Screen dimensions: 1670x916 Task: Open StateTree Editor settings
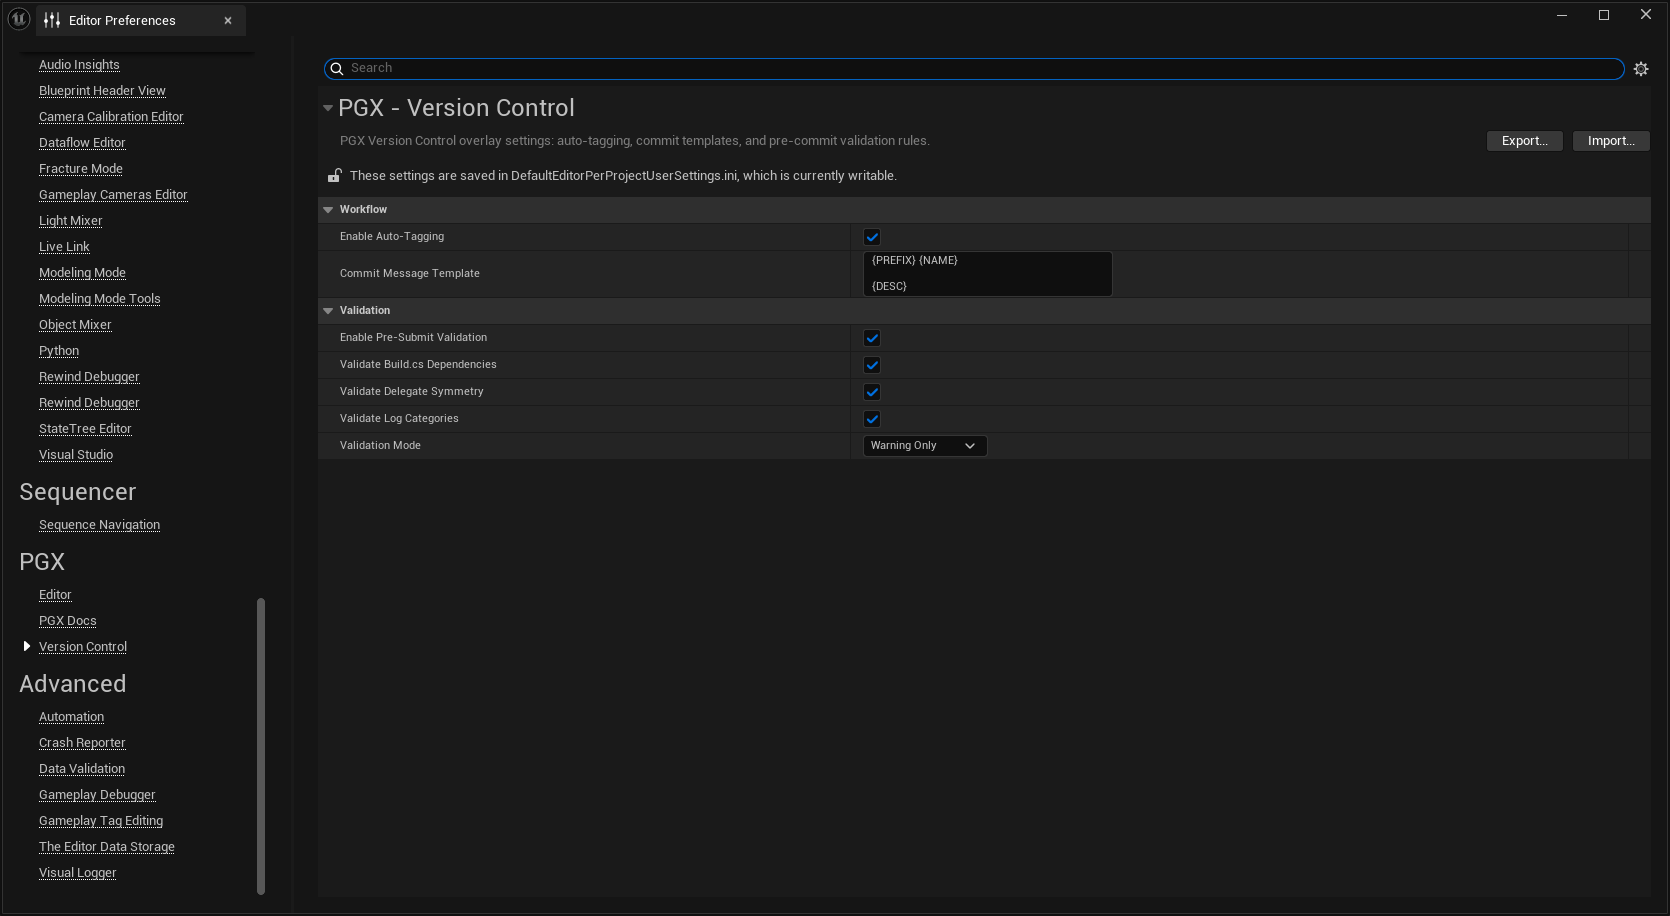click(85, 429)
